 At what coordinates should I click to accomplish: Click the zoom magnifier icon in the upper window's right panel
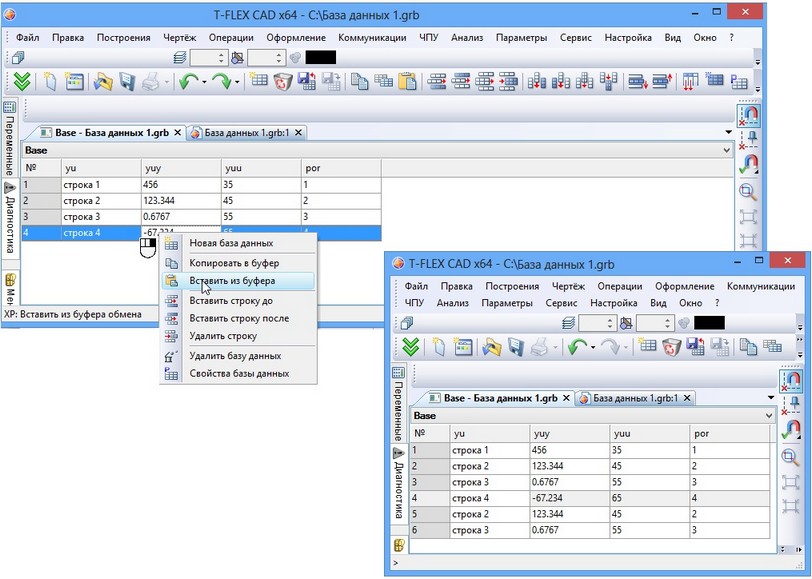pos(748,191)
